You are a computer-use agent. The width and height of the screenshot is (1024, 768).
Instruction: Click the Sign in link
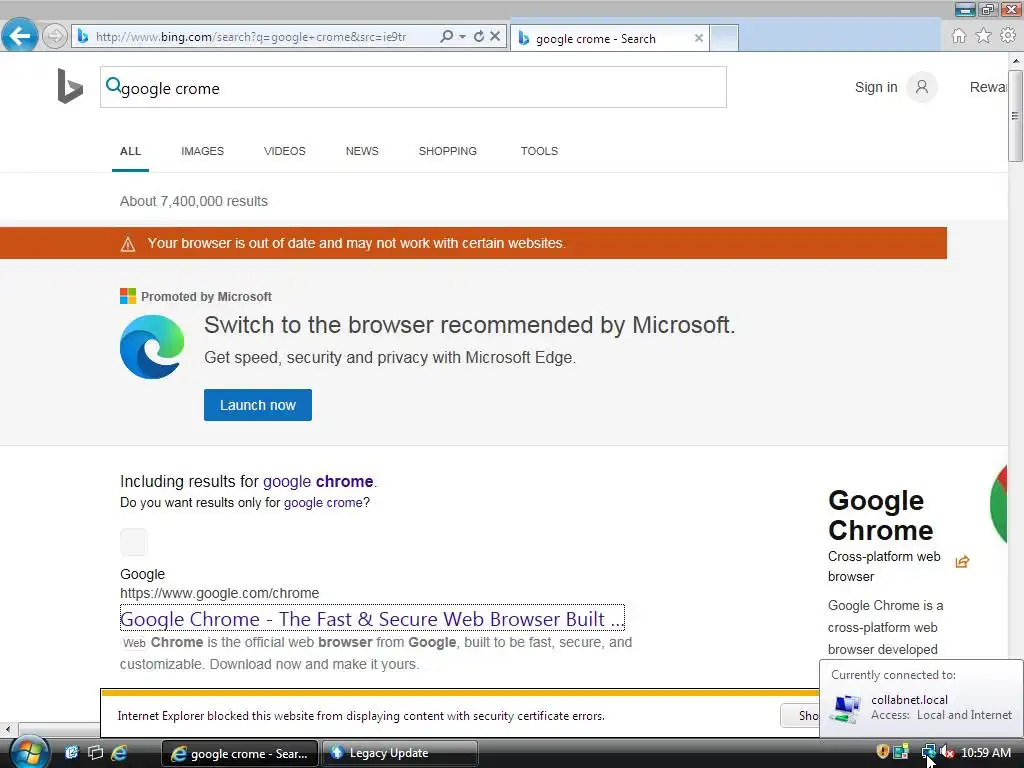click(x=876, y=87)
